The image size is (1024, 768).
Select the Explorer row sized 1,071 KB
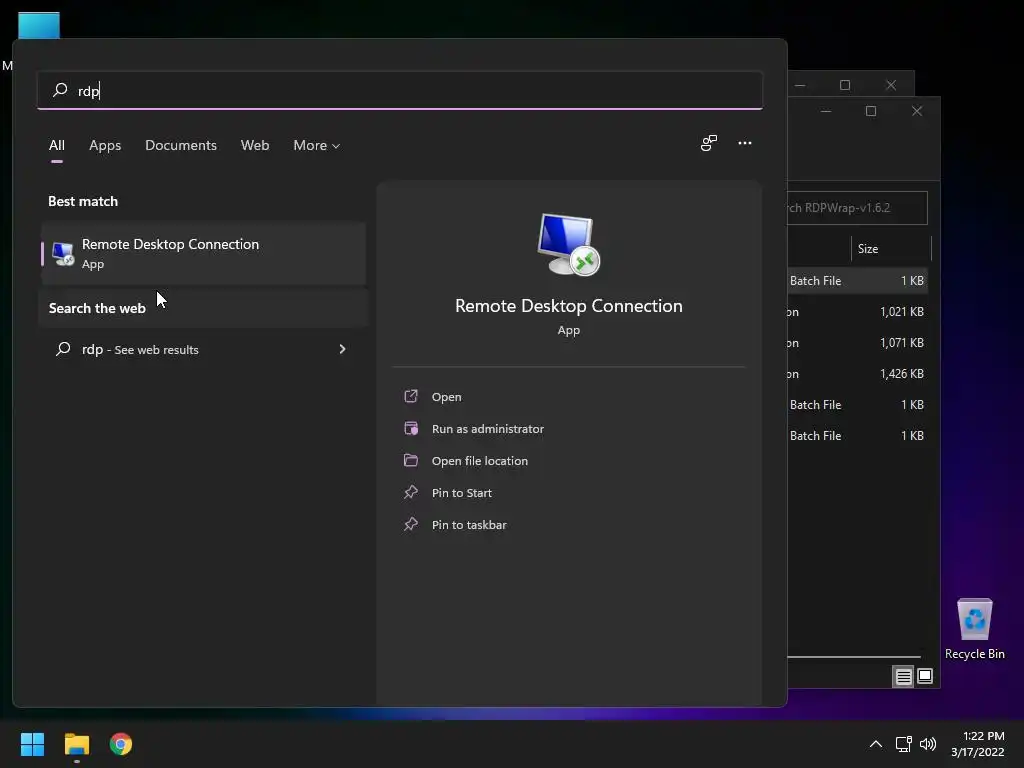(x=858, y=343)
